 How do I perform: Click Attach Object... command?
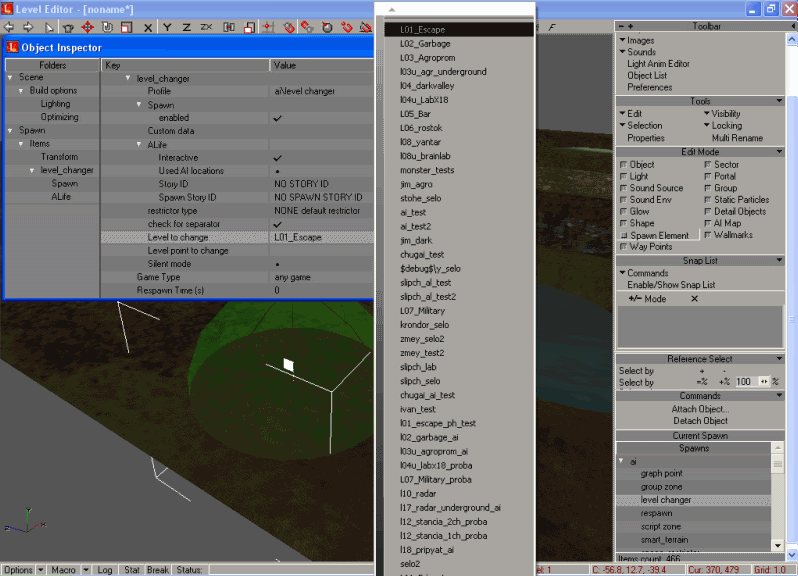(x=700, y=409)
